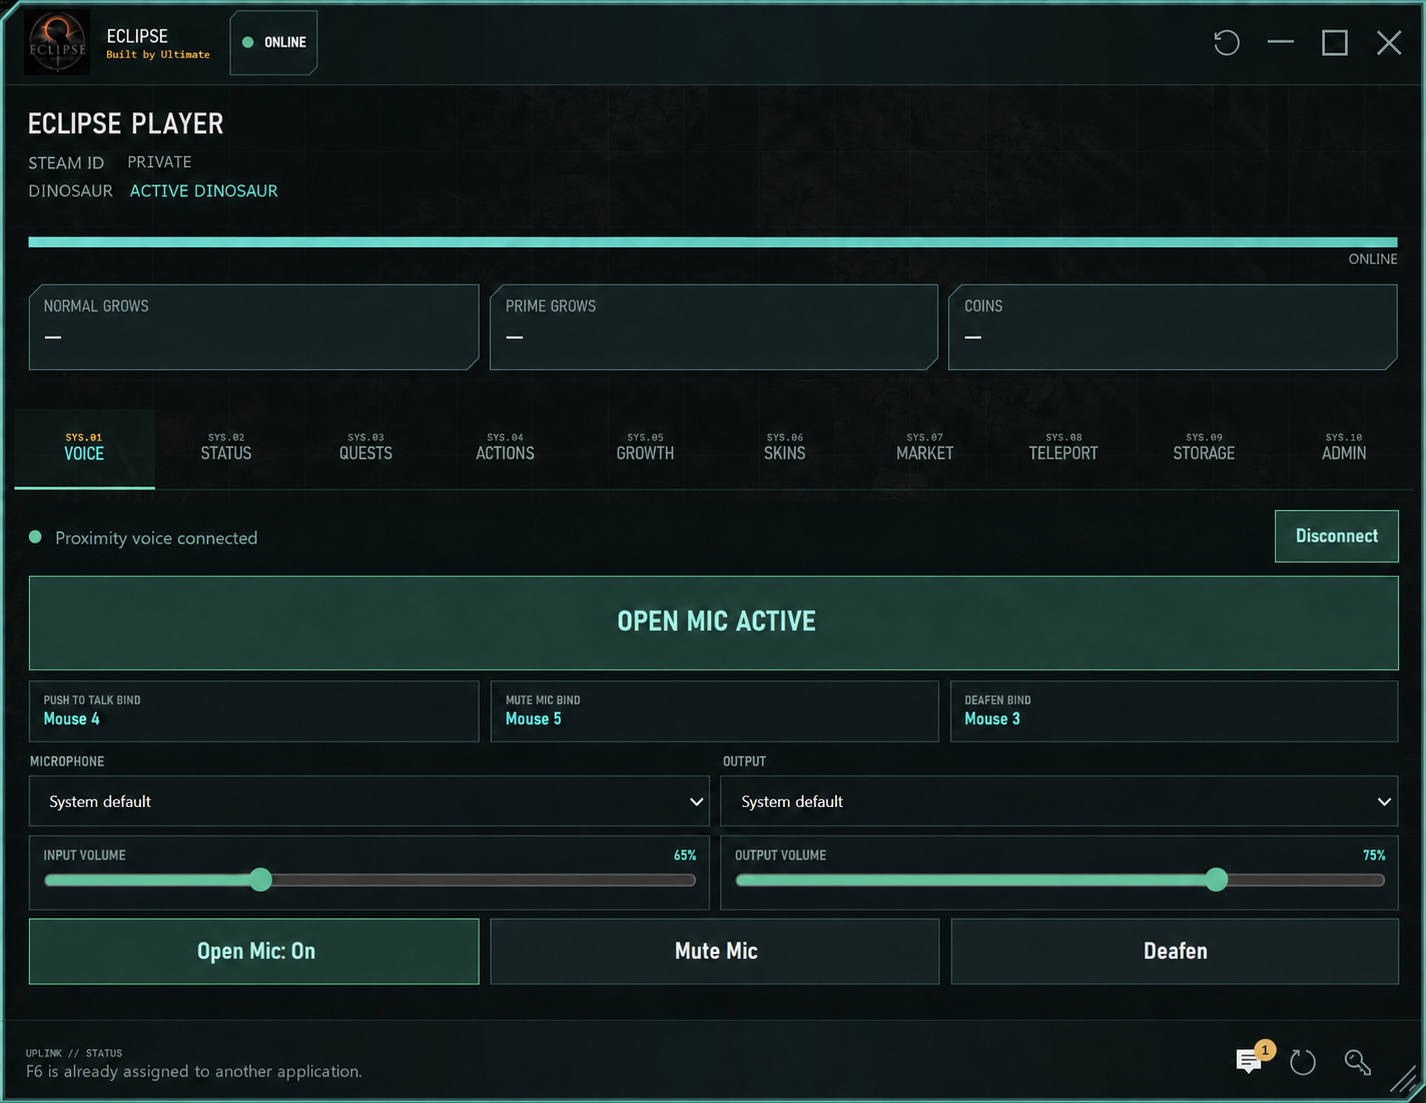Click the 65% input volume value

(x=685, y=855)
